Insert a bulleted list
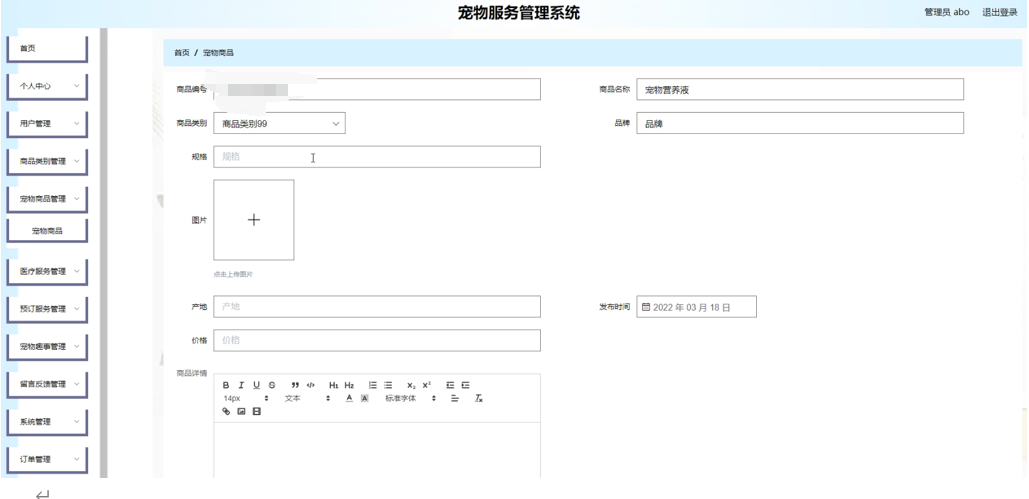The width and height of the screenshot is (1029, 499). [x=388, y=385]
